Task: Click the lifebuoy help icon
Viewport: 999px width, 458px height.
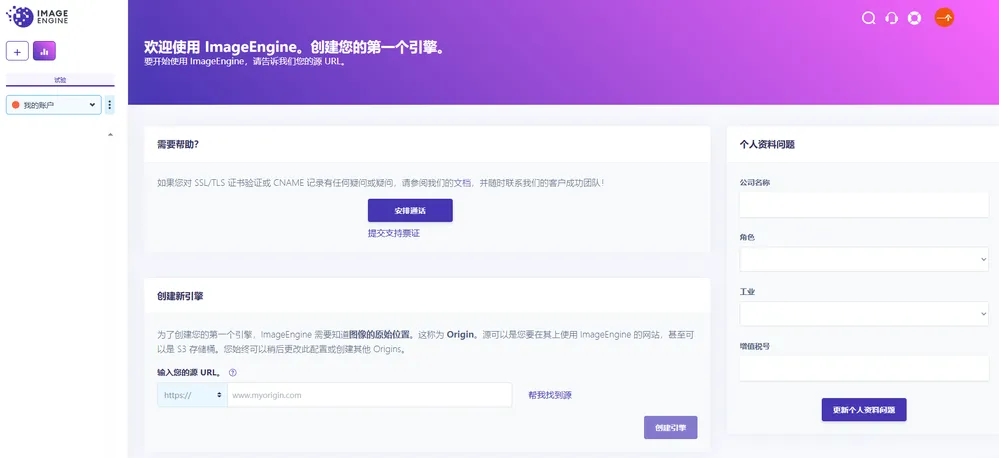Action: tap(914, 18)
